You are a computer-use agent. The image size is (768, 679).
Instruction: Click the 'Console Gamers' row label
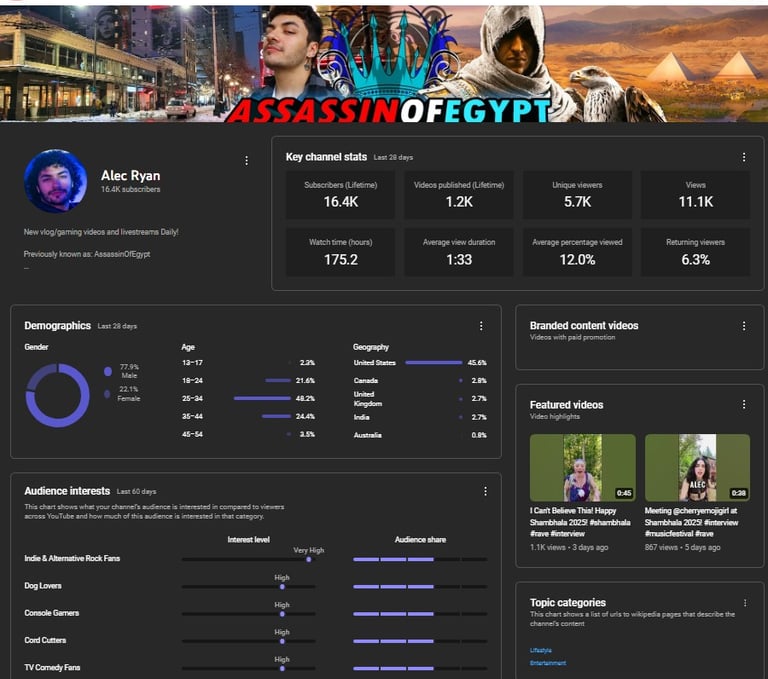point(51,613)
